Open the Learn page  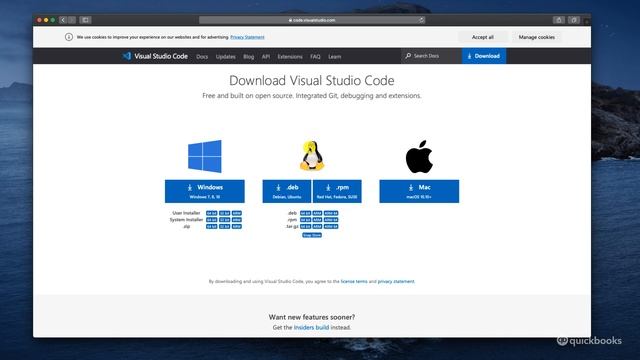(335, 57)
